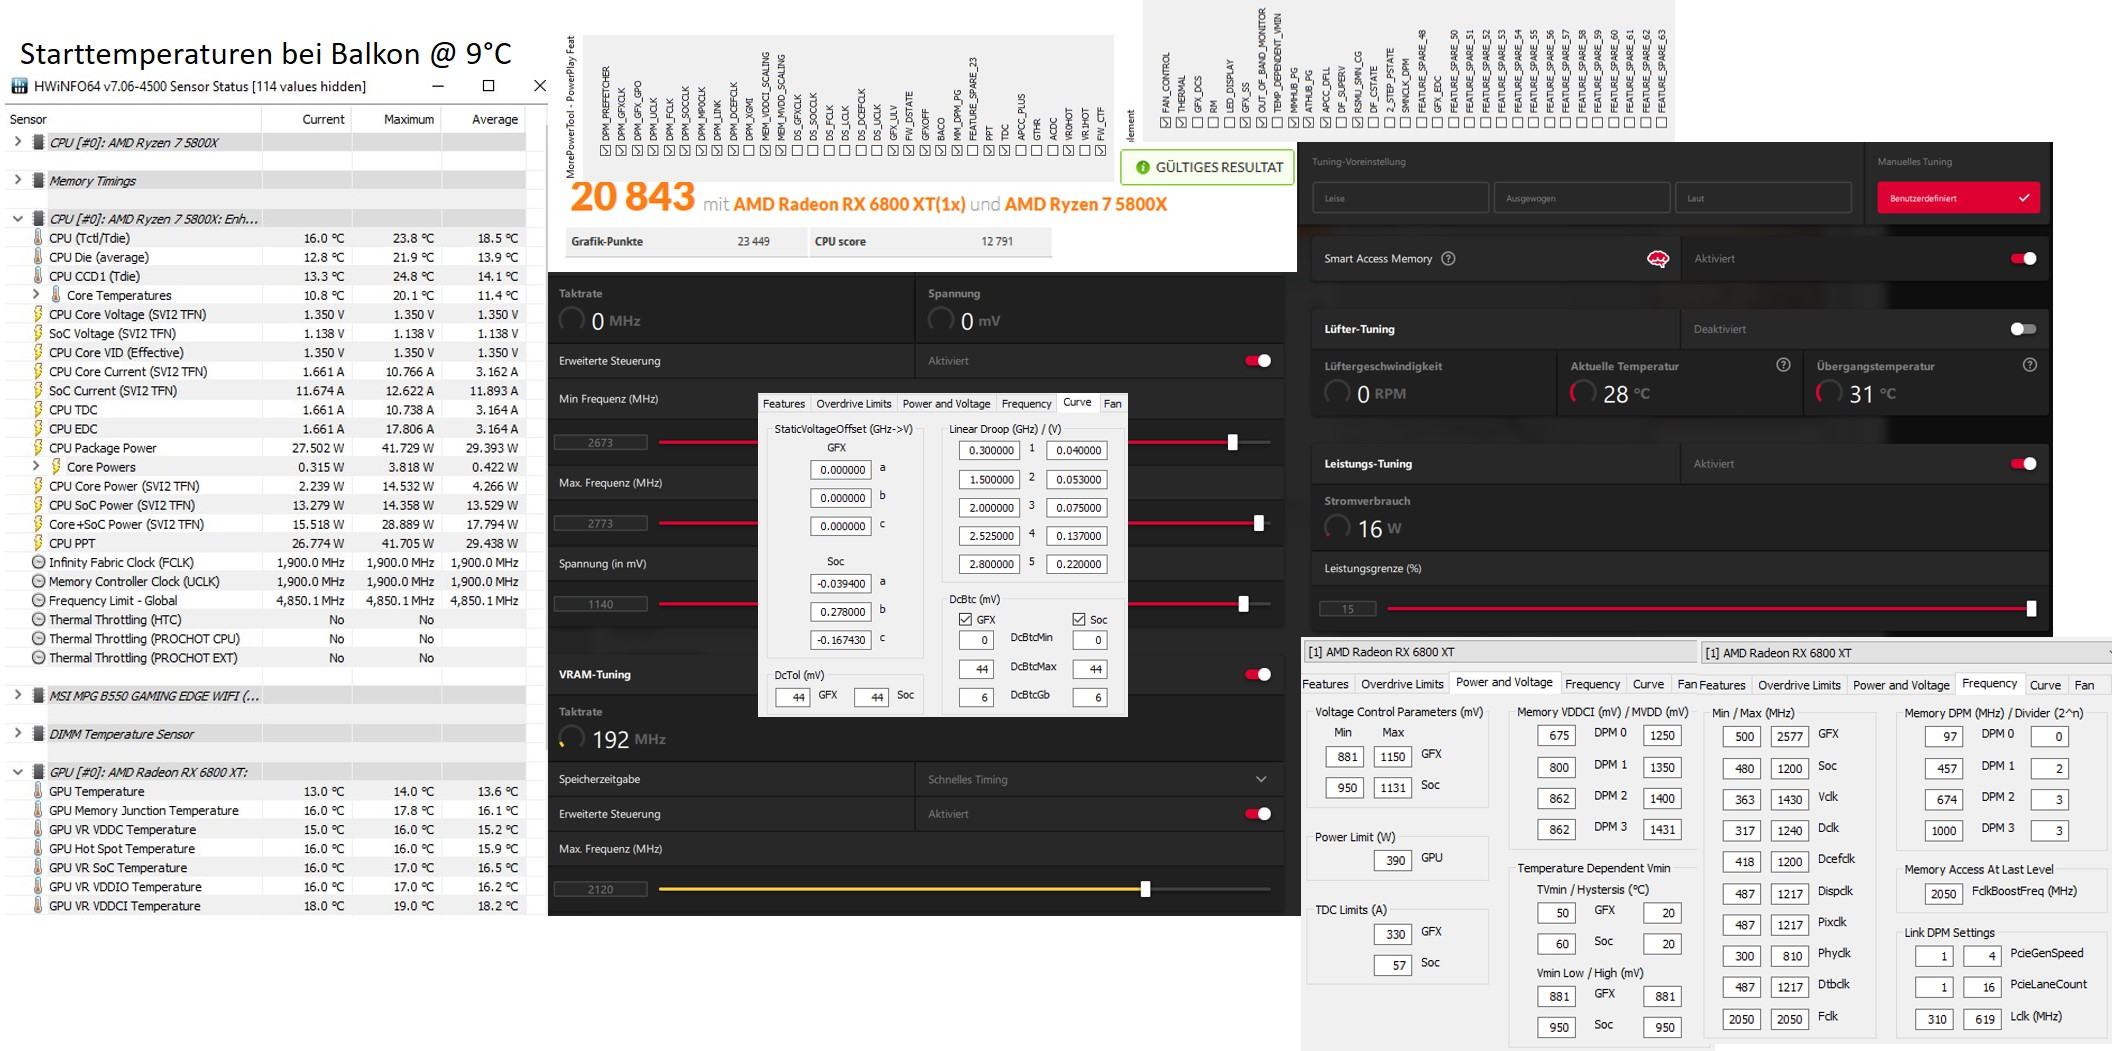Expand the Core Temperatures row
This screenshot has width=2112, height=1051.
[36, 295]
